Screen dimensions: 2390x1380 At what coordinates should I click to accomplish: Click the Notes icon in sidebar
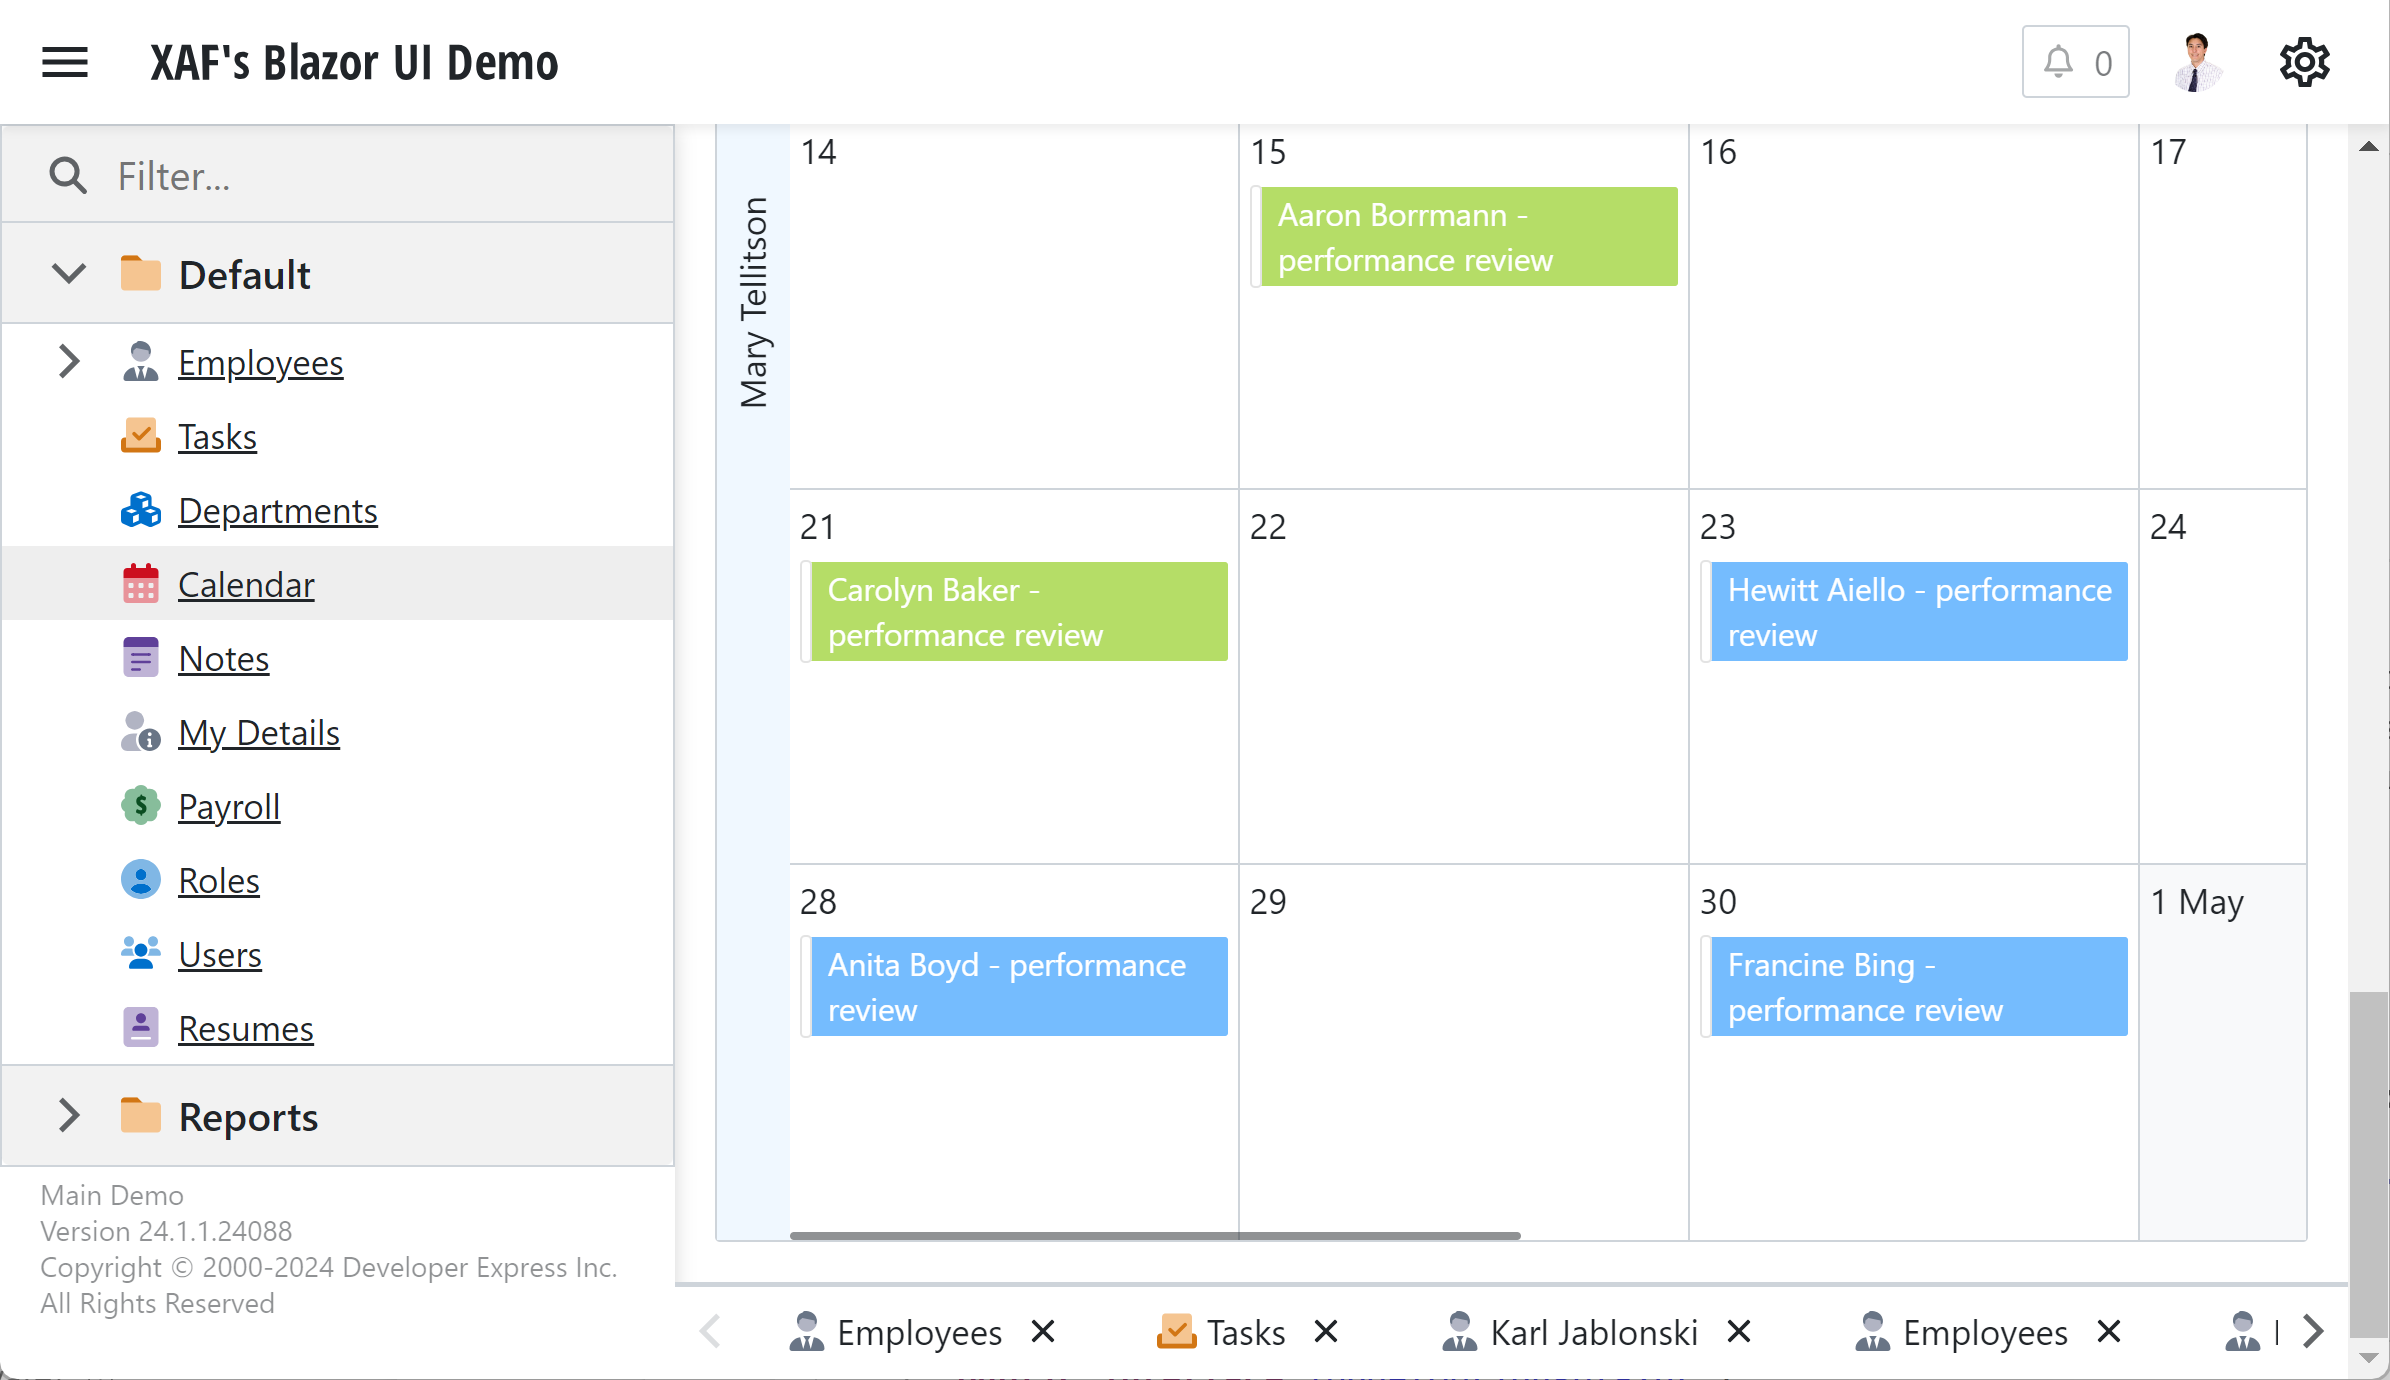tap(140, 658)
